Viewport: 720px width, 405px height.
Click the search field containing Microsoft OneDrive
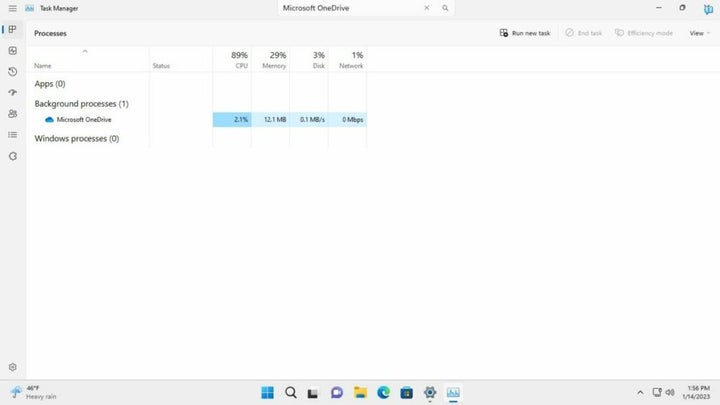(350, 8)
